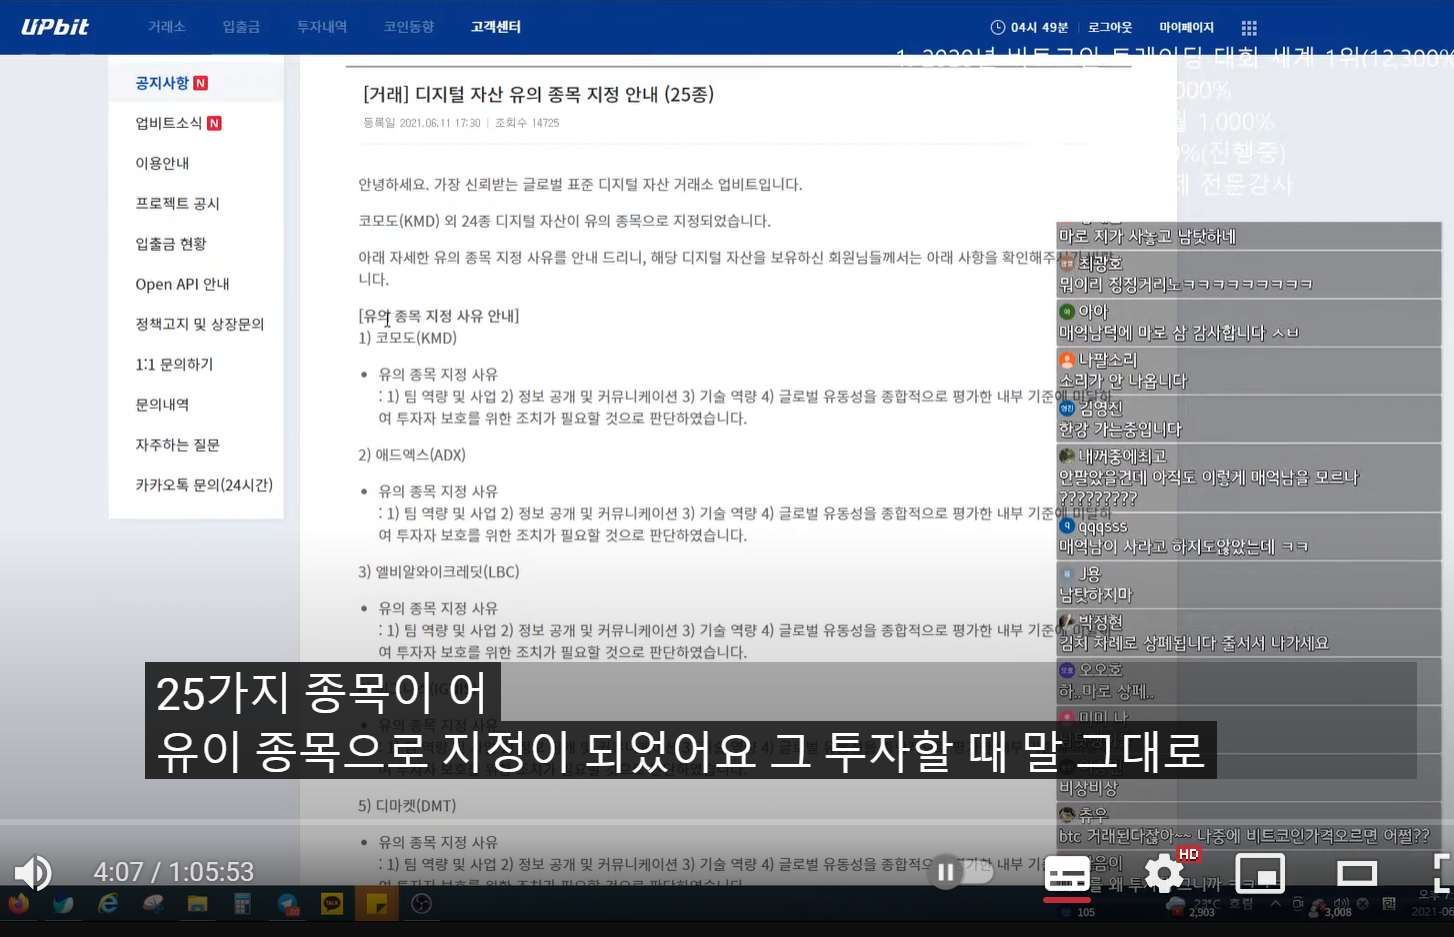The height and width of the screenshot is (937, 1454).
Task: Open 입출금 menu in header
Action: click(241, 27)
